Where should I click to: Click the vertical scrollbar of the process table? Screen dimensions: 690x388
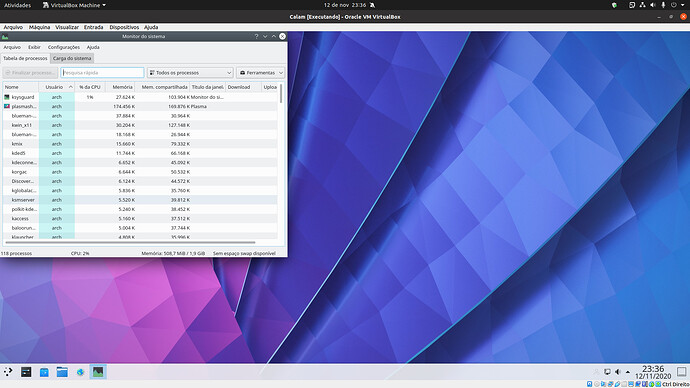[281, 93]
